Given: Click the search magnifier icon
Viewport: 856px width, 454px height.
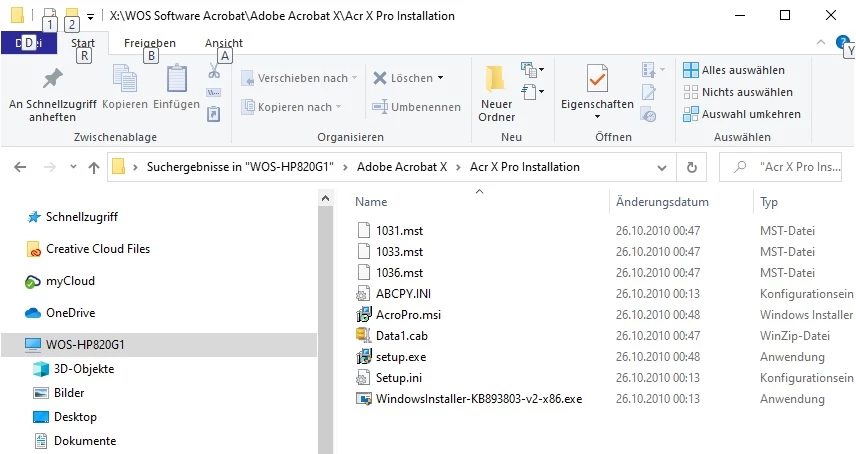Looking at the screenshot, I should 740,166.
